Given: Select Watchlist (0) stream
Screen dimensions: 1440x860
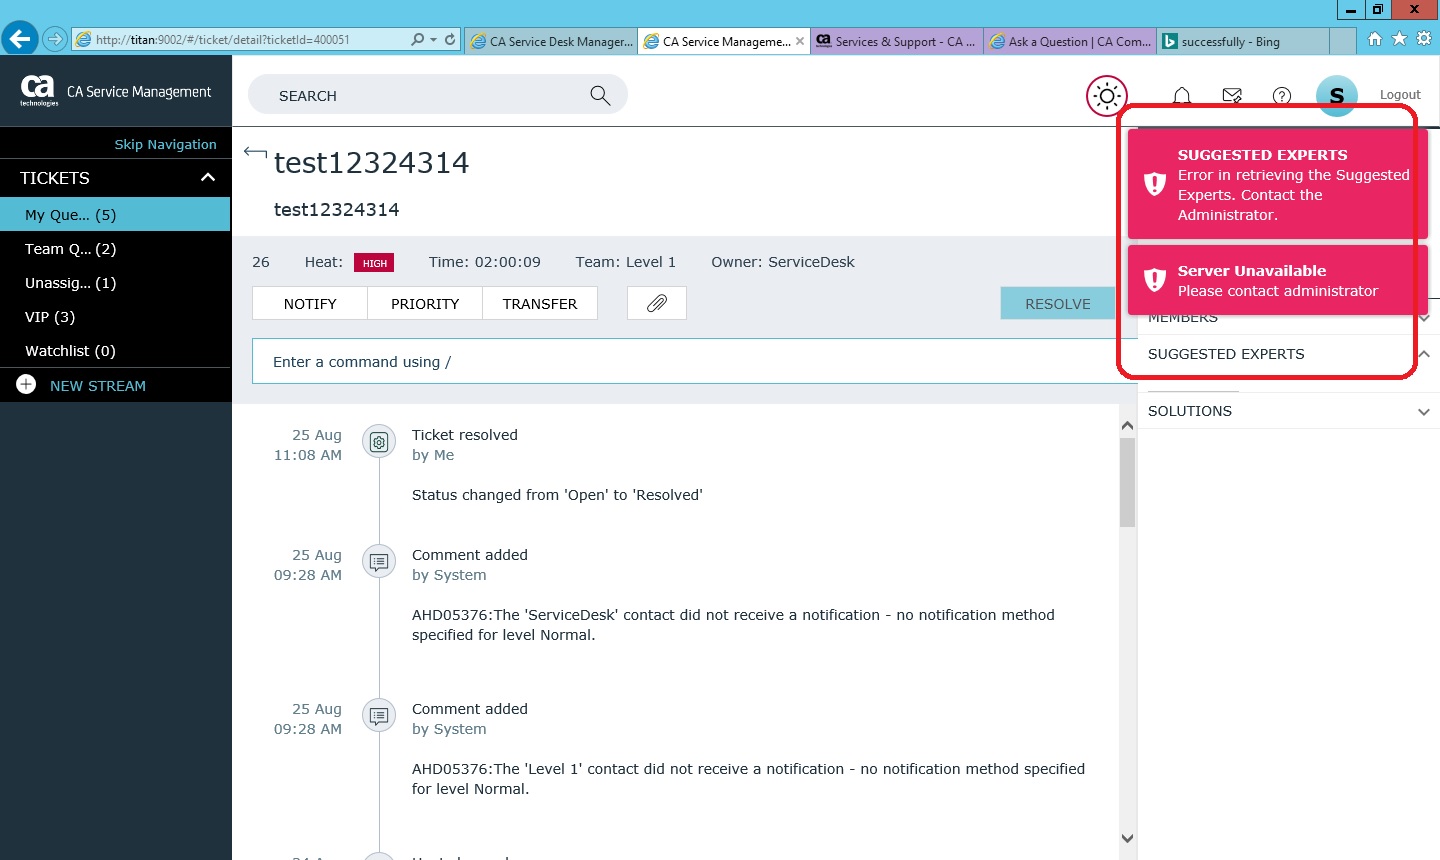Looking at the screenshot, I should point(115,350).
